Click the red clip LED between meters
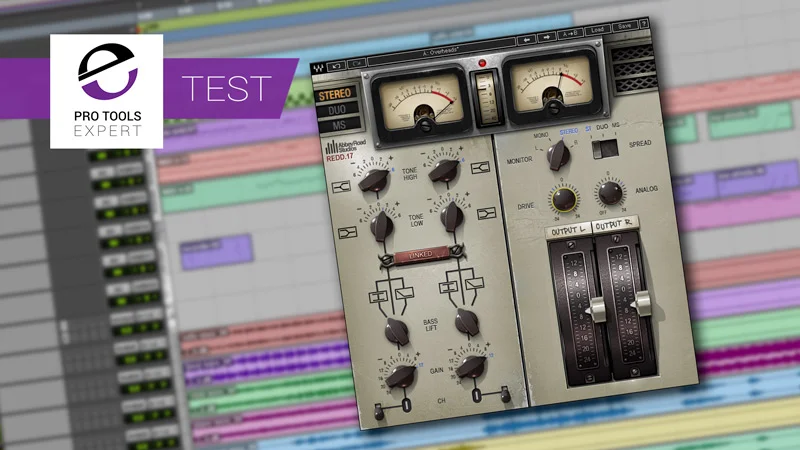Image resolution: width=800 pixels, height=450 pixels. 481,63
